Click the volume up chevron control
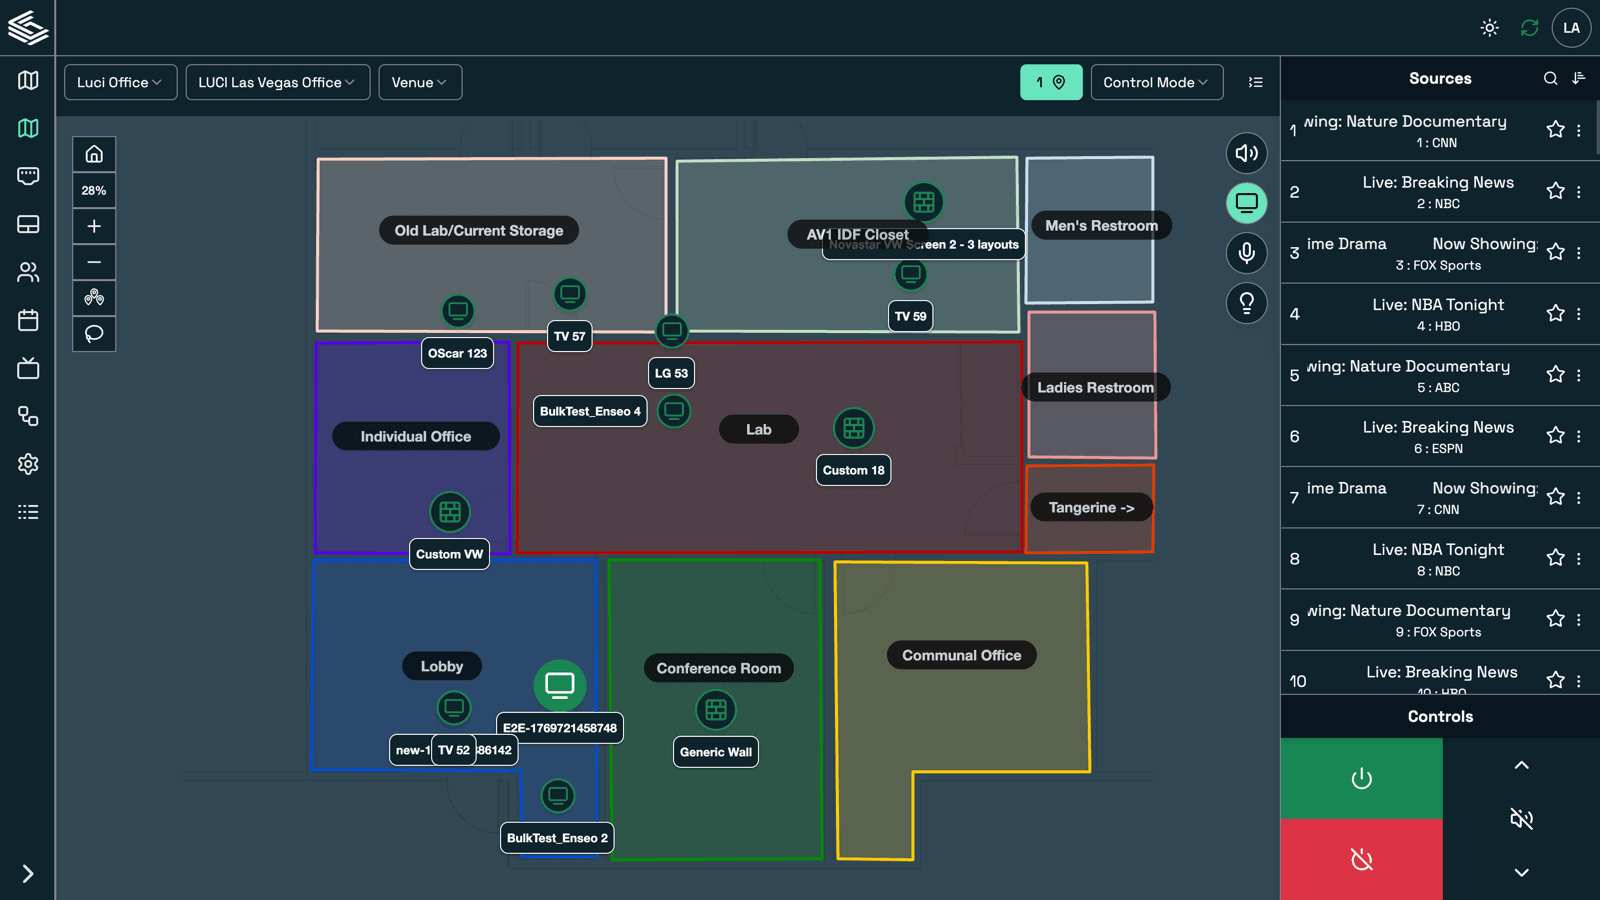The width and height of the screenshot is (1600, 900). pos(1521,765)
